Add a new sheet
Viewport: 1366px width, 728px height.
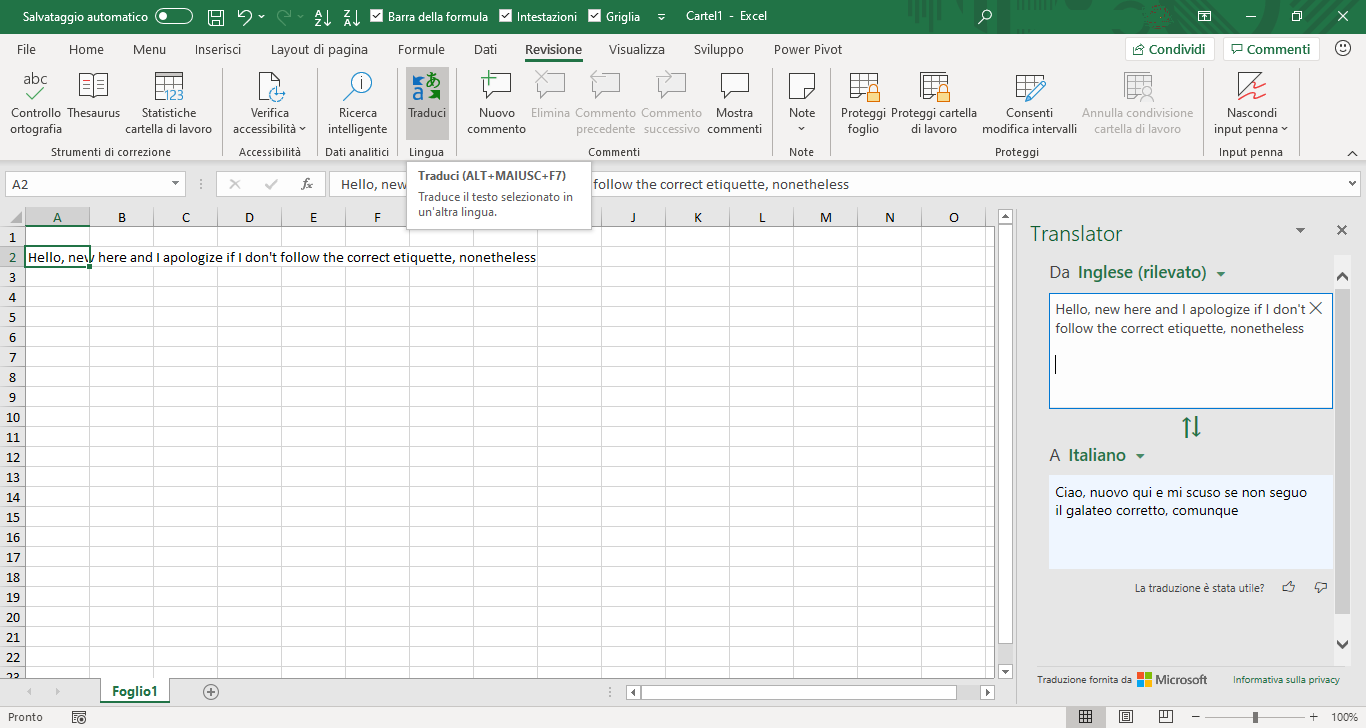pyautogui.click(x=210, y=691)
